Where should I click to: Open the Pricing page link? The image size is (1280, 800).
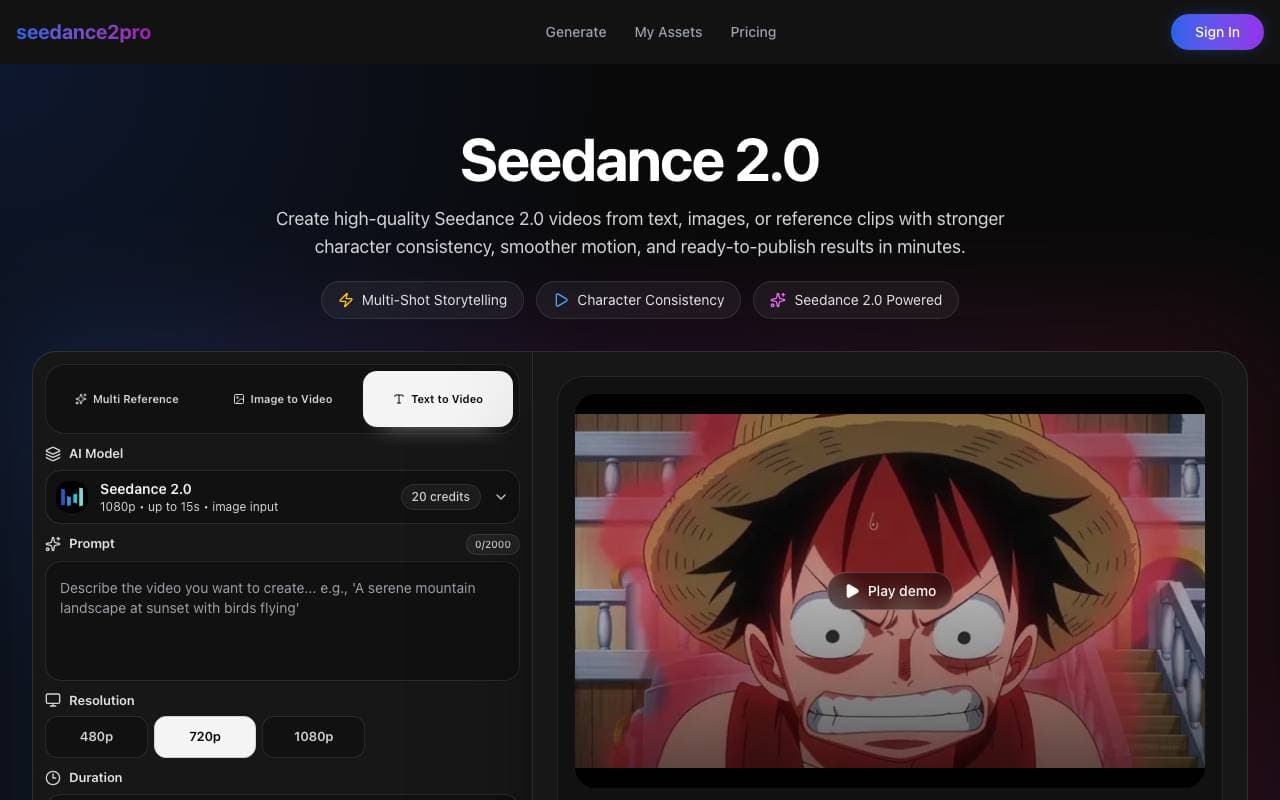(x=753, y=32)
